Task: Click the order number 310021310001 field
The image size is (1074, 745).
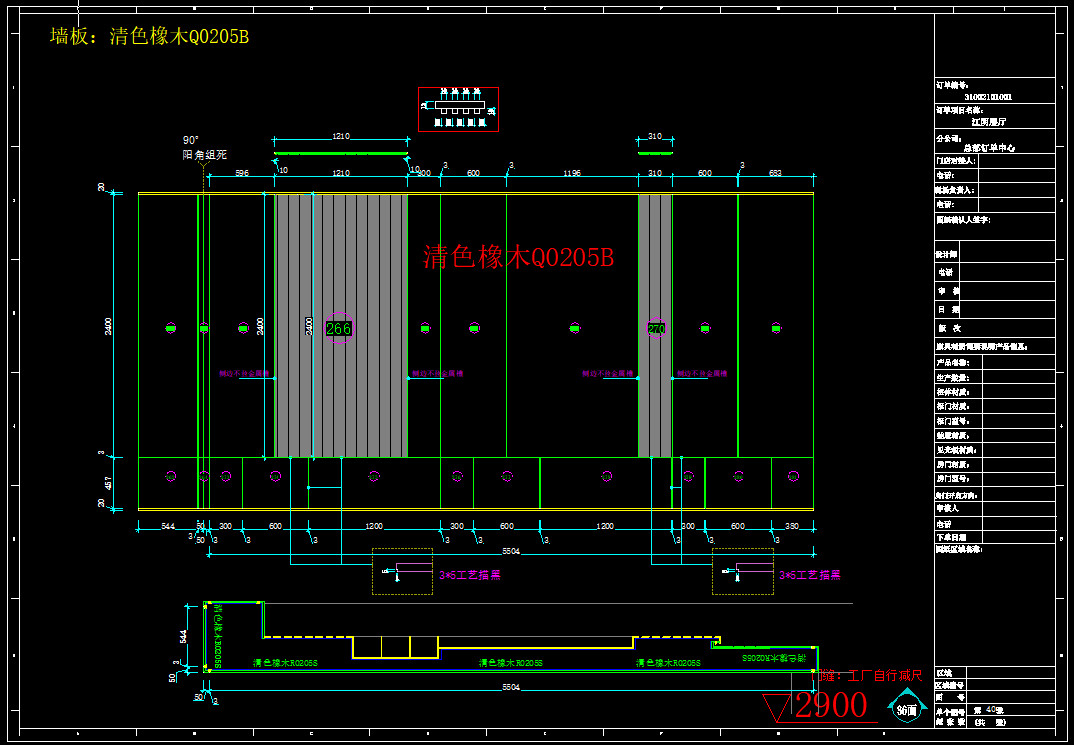Action: (987, 97)
